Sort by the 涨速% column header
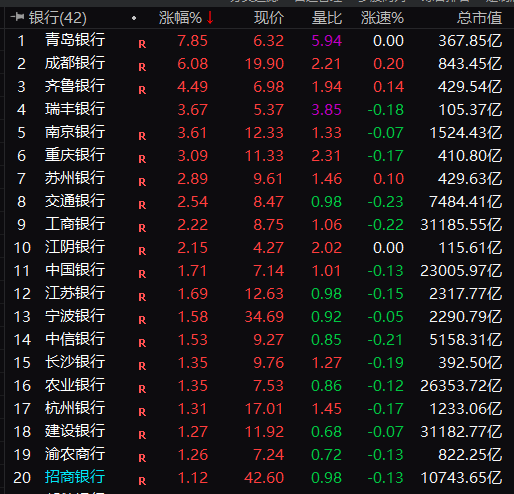This screenshot has height=494, width=514. (x=382, y=18)
